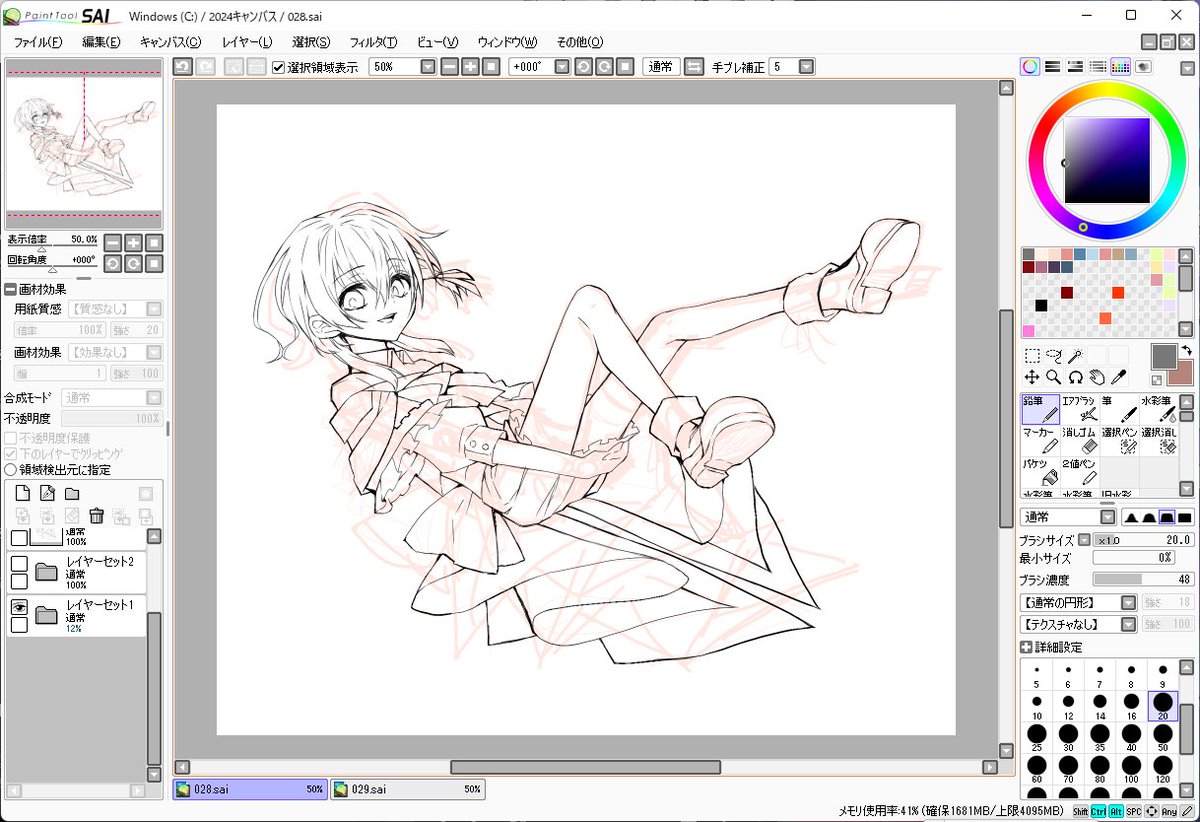Select the flattest brush edge shape

pyautogui.click(x=1185, y=517)
